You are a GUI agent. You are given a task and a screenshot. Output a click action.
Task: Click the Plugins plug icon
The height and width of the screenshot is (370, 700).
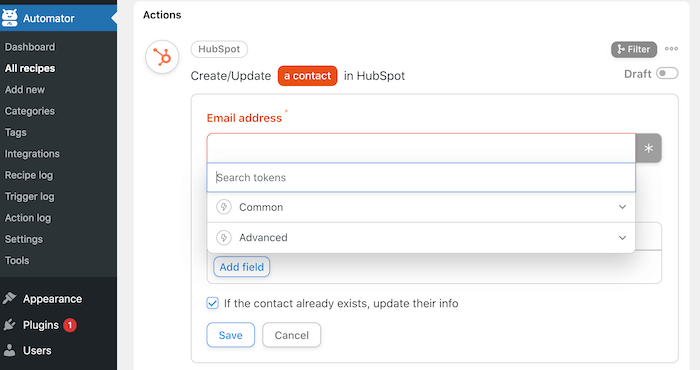(x=9, y=325)
